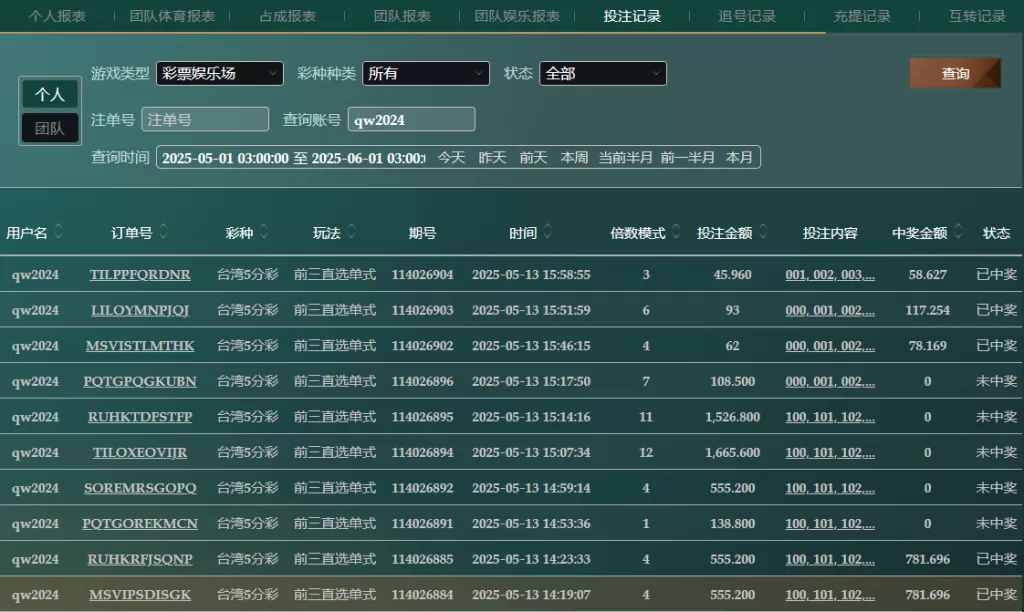Sort by 时间 column arrows
1024x612 pixels.
point(547,231)
